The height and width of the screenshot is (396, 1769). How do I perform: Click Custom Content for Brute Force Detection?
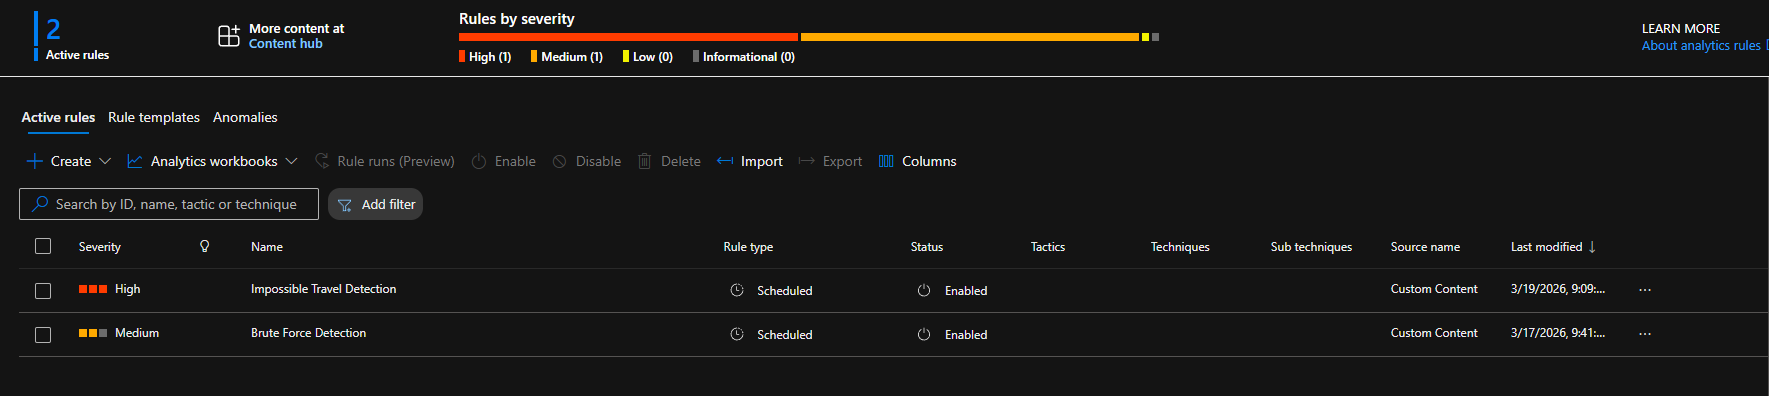tap(1434, 333)
